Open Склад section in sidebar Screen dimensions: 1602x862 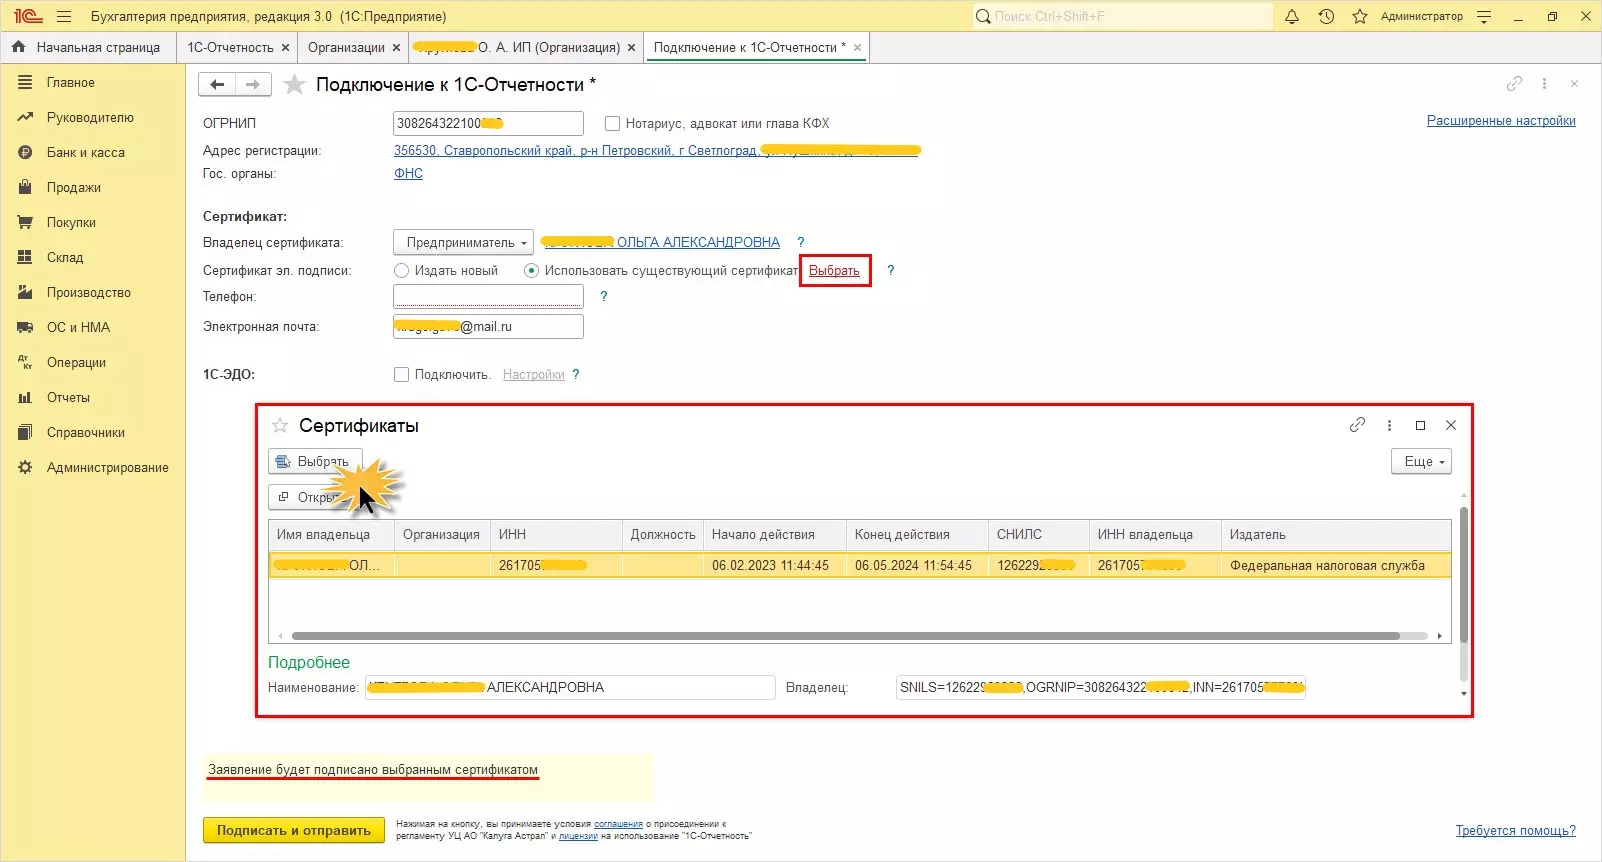65,257
